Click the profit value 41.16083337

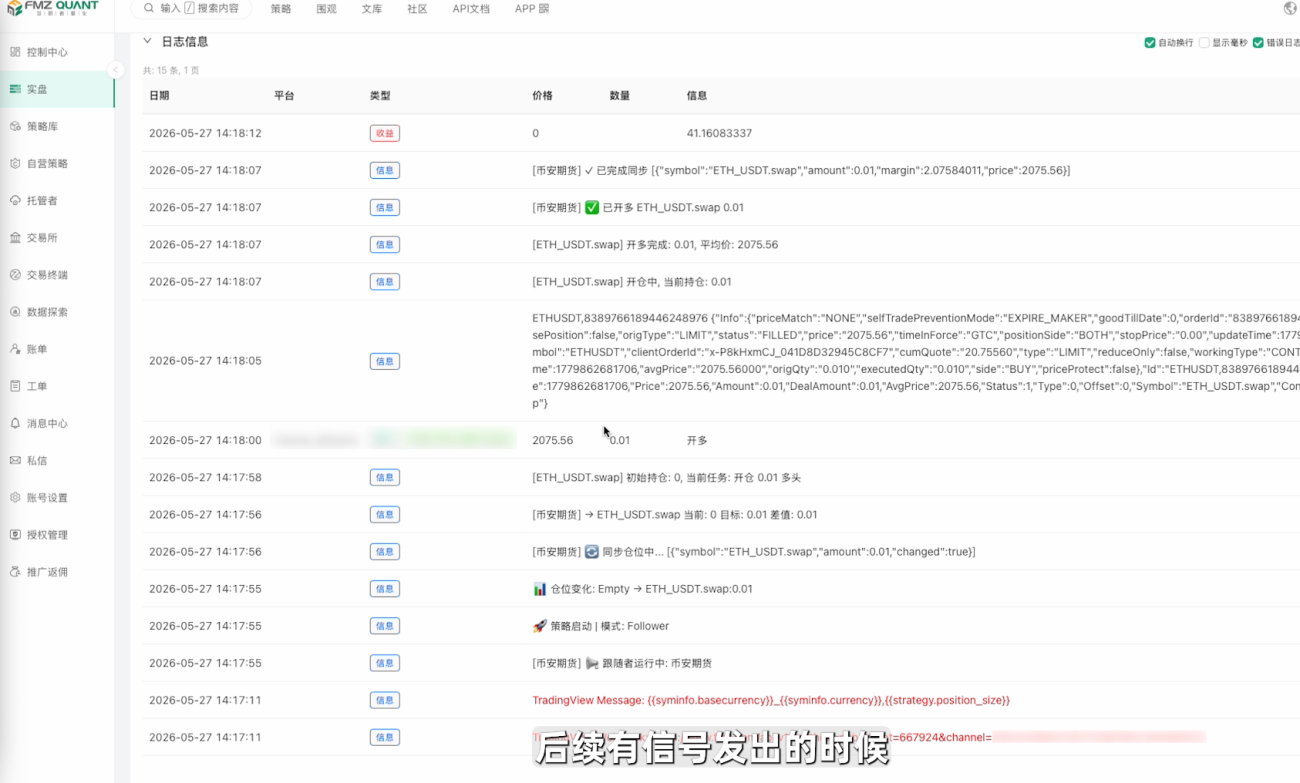(x=719, y=133)
